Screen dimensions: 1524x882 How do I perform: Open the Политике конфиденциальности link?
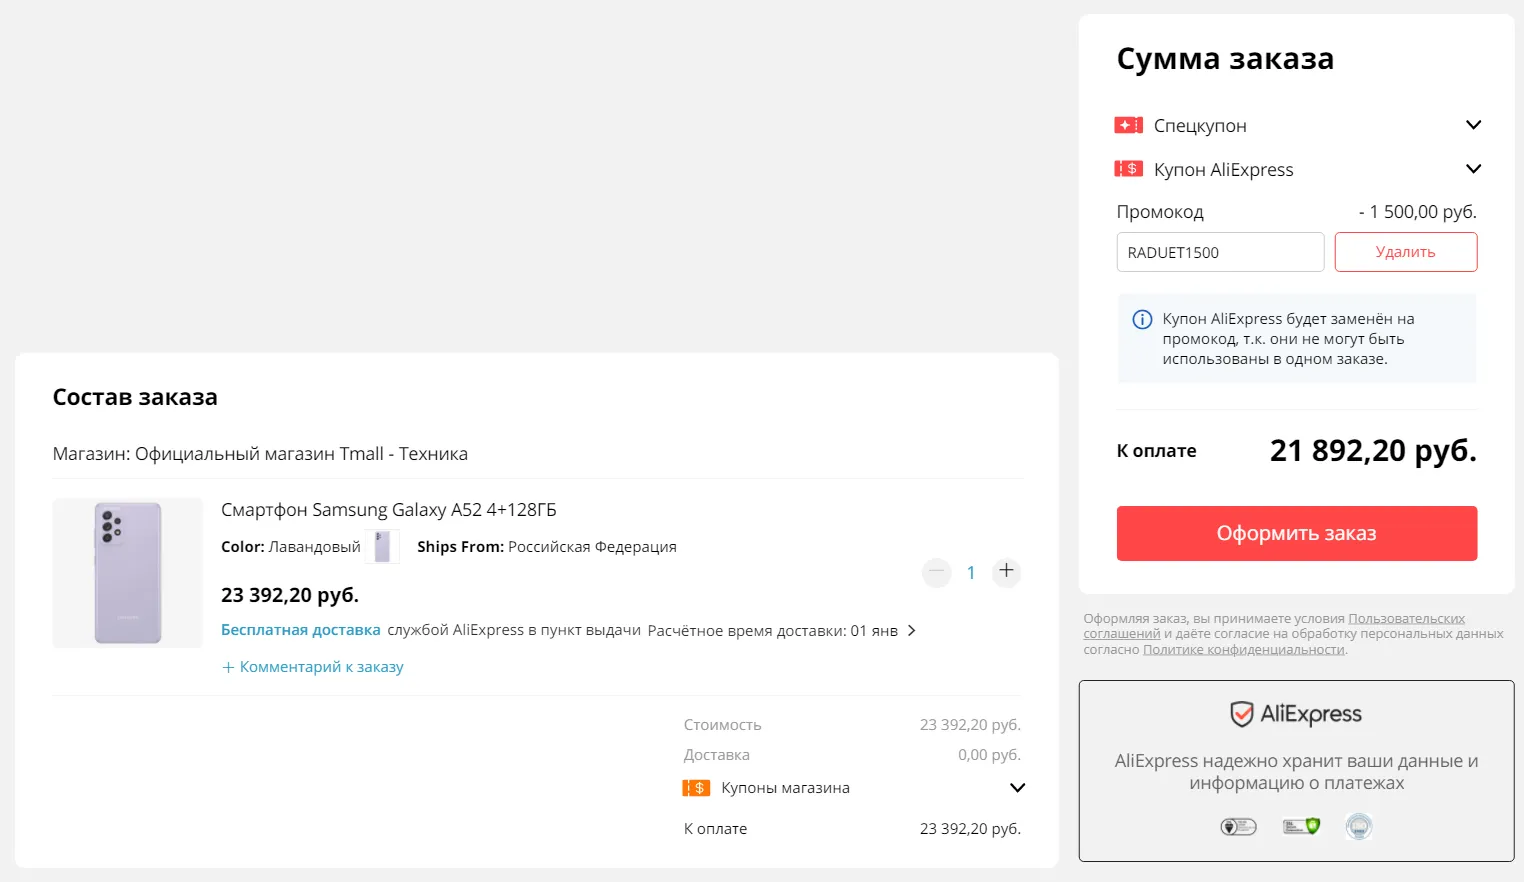tap(1243, 650)
